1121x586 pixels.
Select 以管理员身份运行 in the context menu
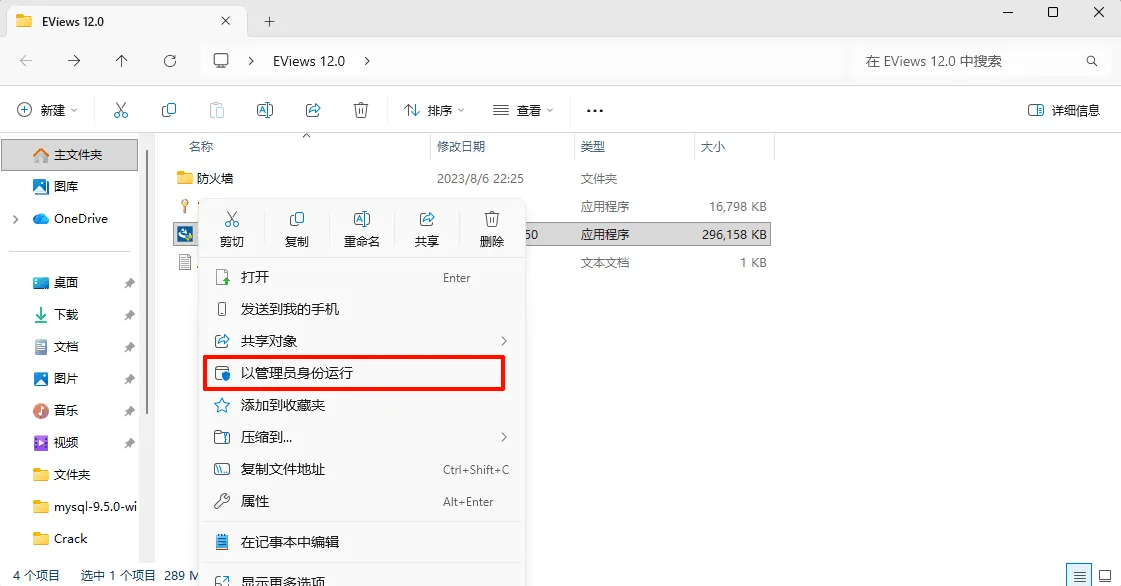tap(355, 373)
